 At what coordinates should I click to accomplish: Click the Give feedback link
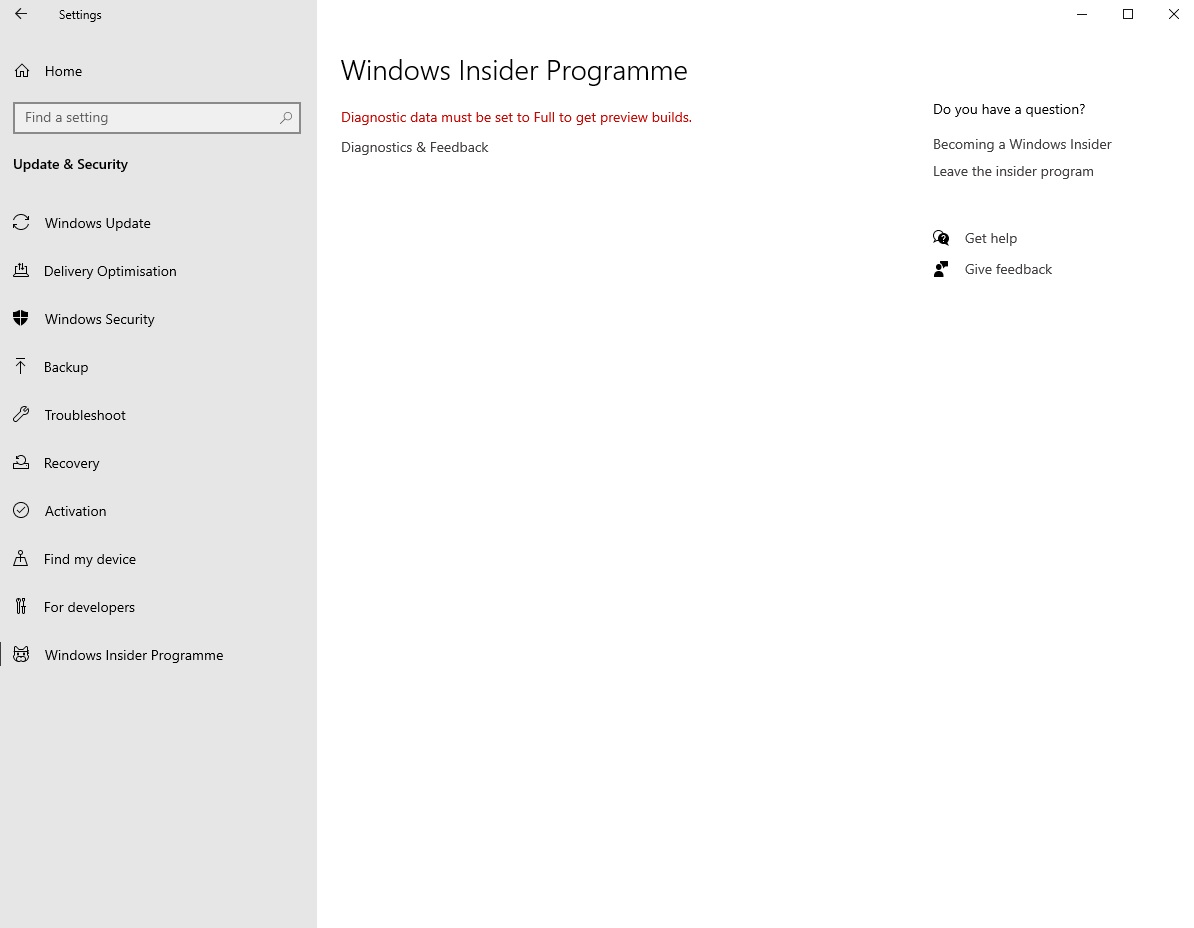(x=1008, y=269)
